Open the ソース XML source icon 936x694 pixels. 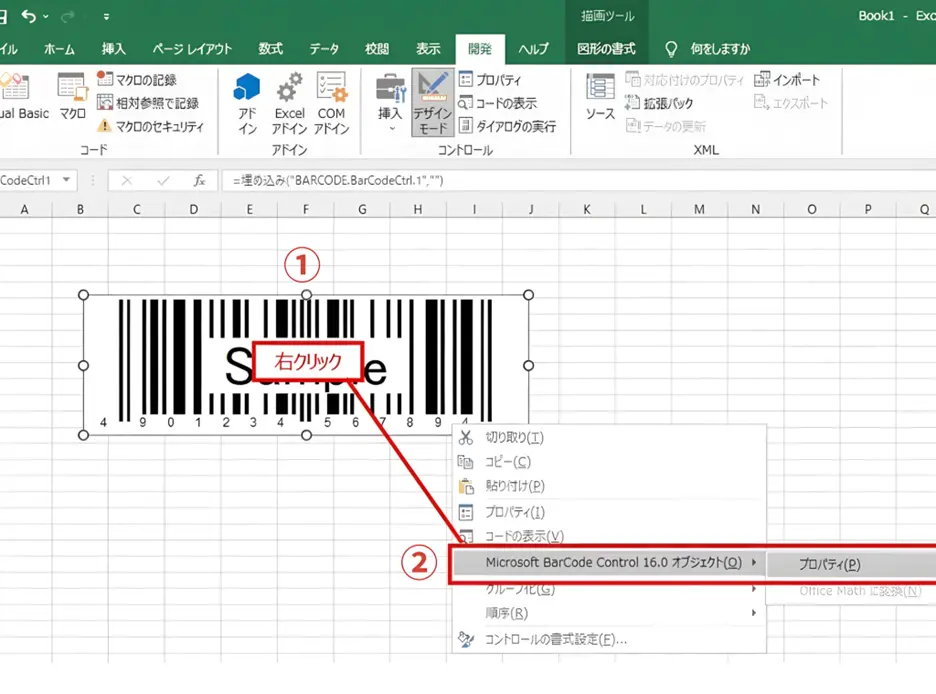600,87
